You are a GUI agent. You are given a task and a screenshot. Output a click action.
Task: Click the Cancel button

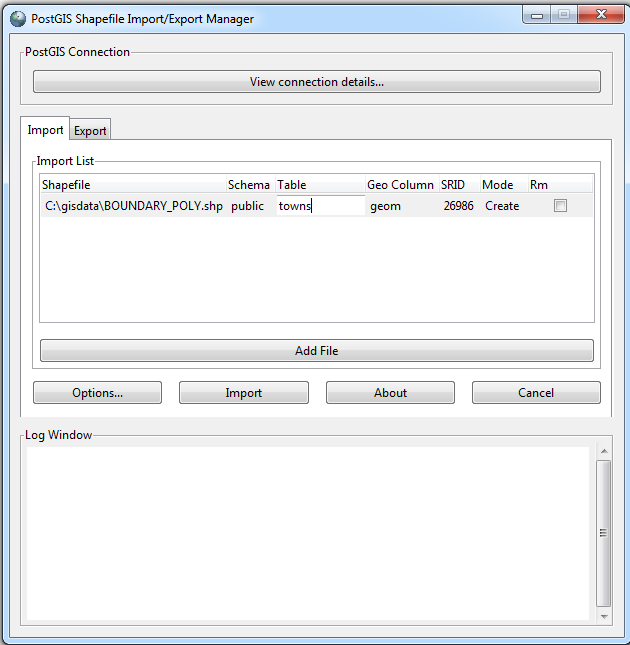click(x=536, y=392)
